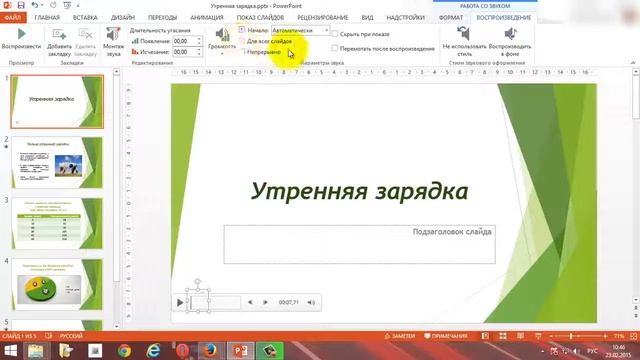The image size is (640, 360).
Task: Switch to РЕЦЕНЗИРОВАНИЕ tab
Action: click(x=322, y=18)
